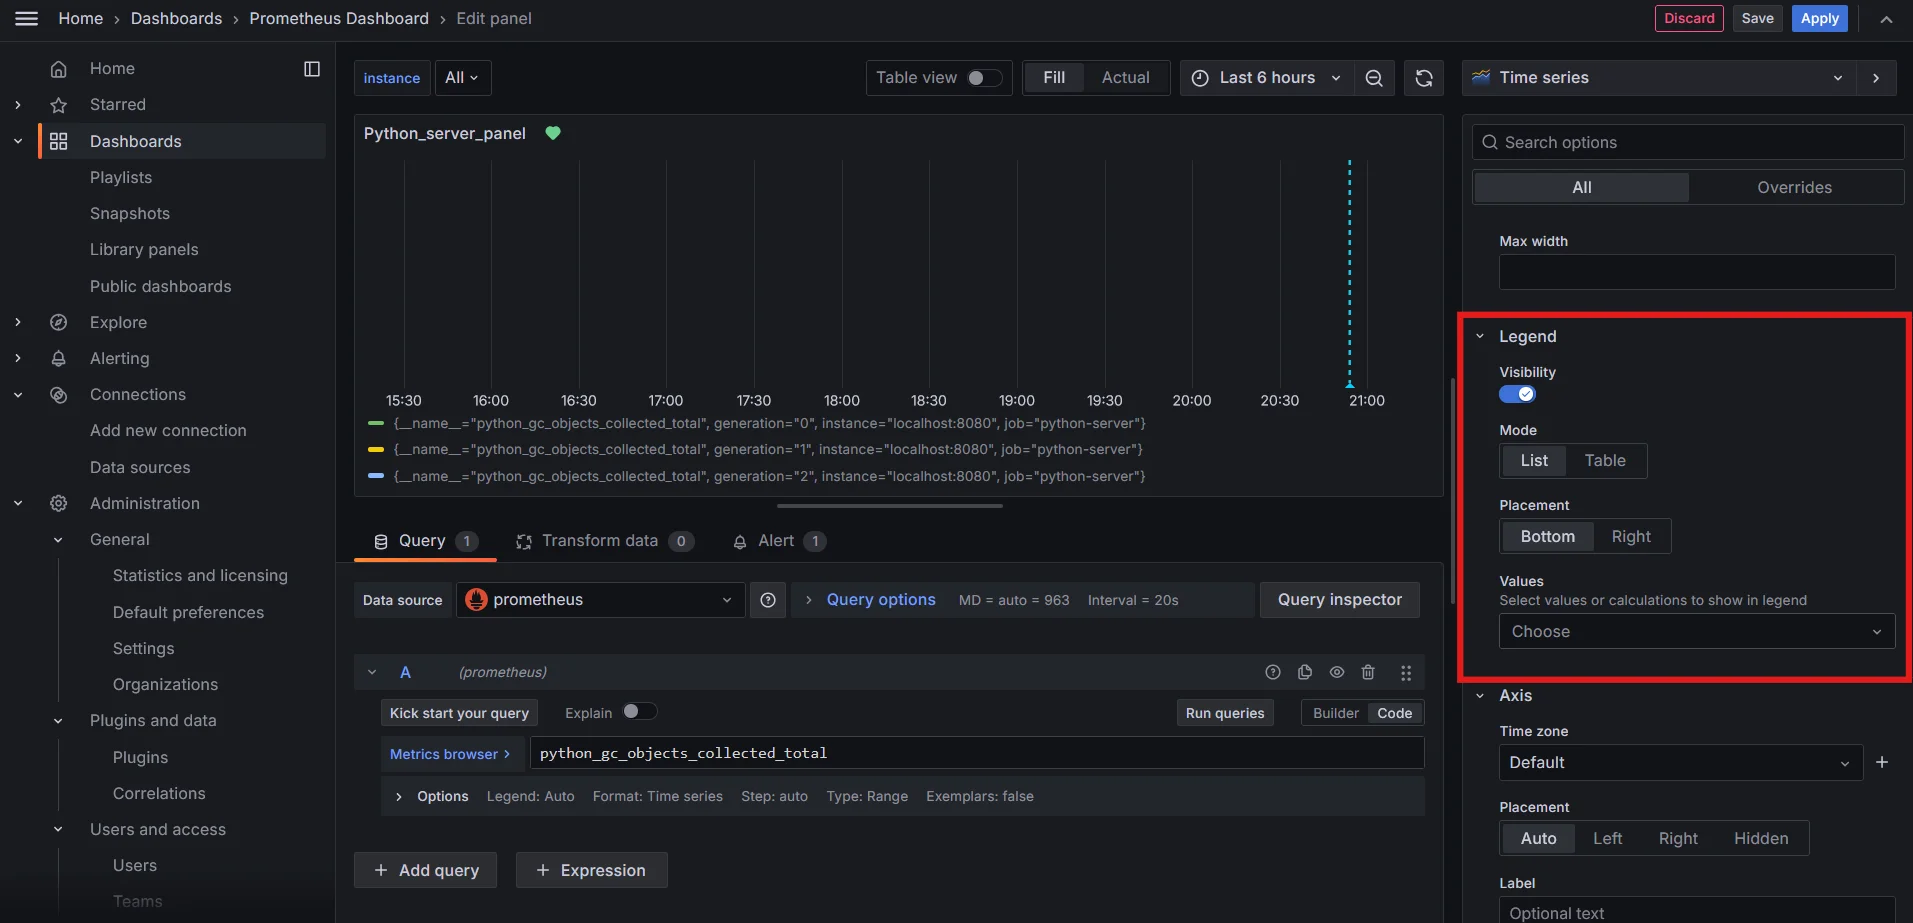Collapse the left navigation with hamburger icon
1913x923 pixels.
[x=27, y=18]
